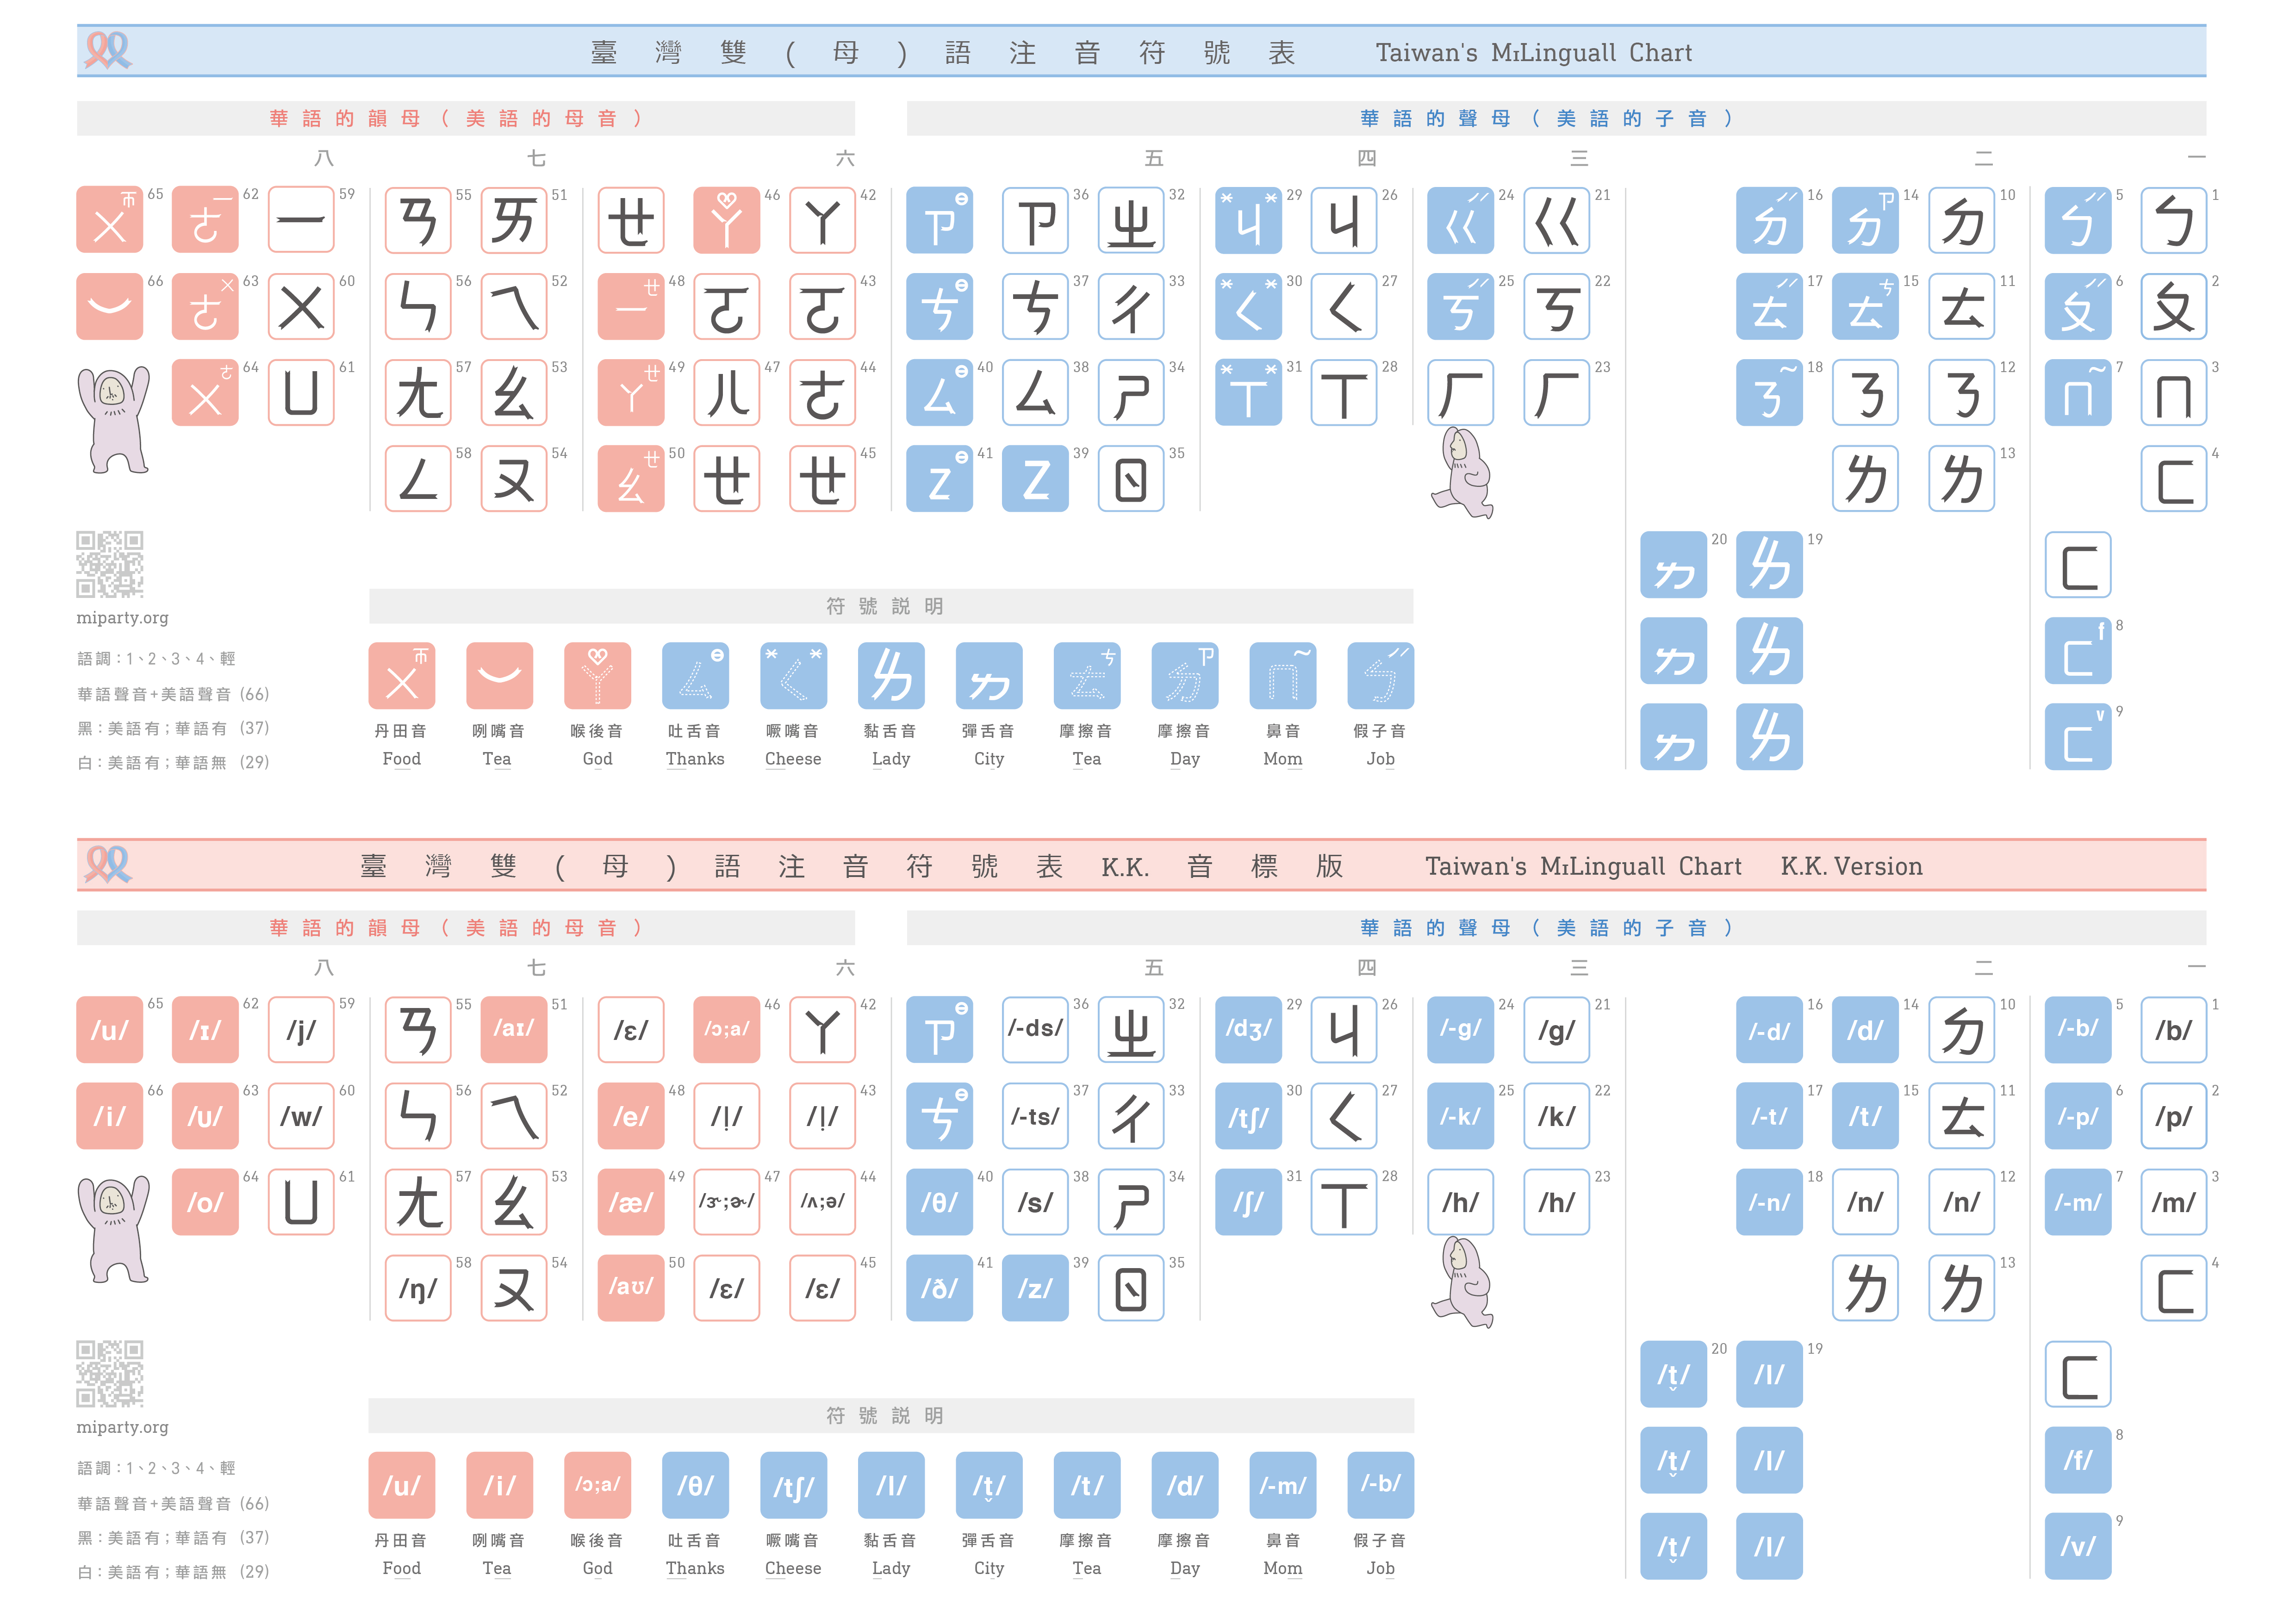The width and height of the screenshot is (2296, 1624).
Task: Click the pink /o/ tile numbered 64
Action: pos(205,1202)
